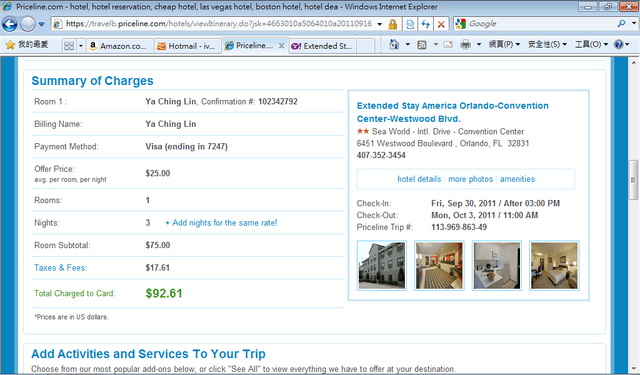Click the Quick Tabs grid icon

69,46
